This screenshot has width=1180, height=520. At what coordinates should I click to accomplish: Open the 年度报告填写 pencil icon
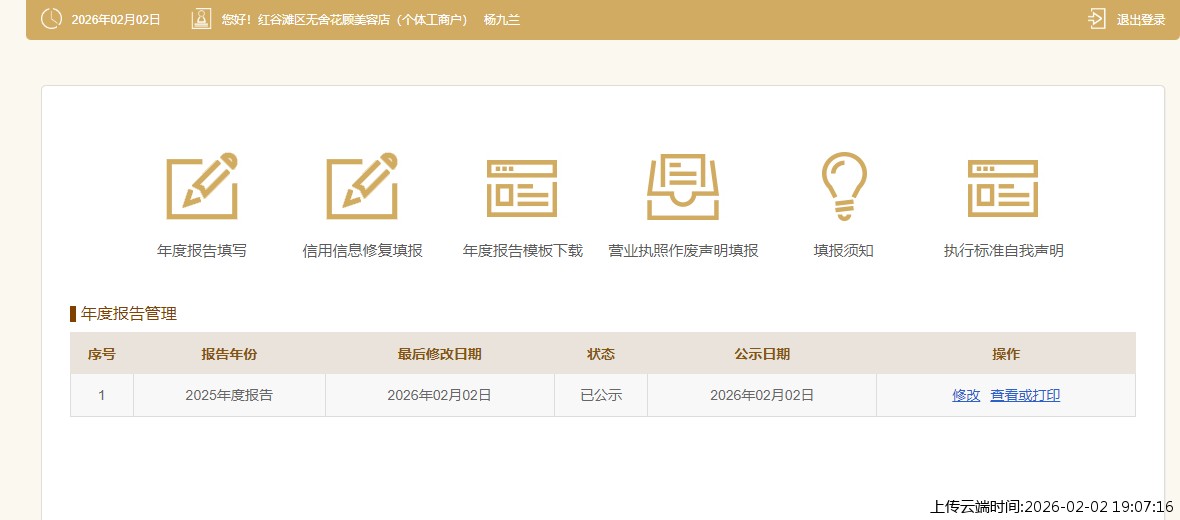202,186
